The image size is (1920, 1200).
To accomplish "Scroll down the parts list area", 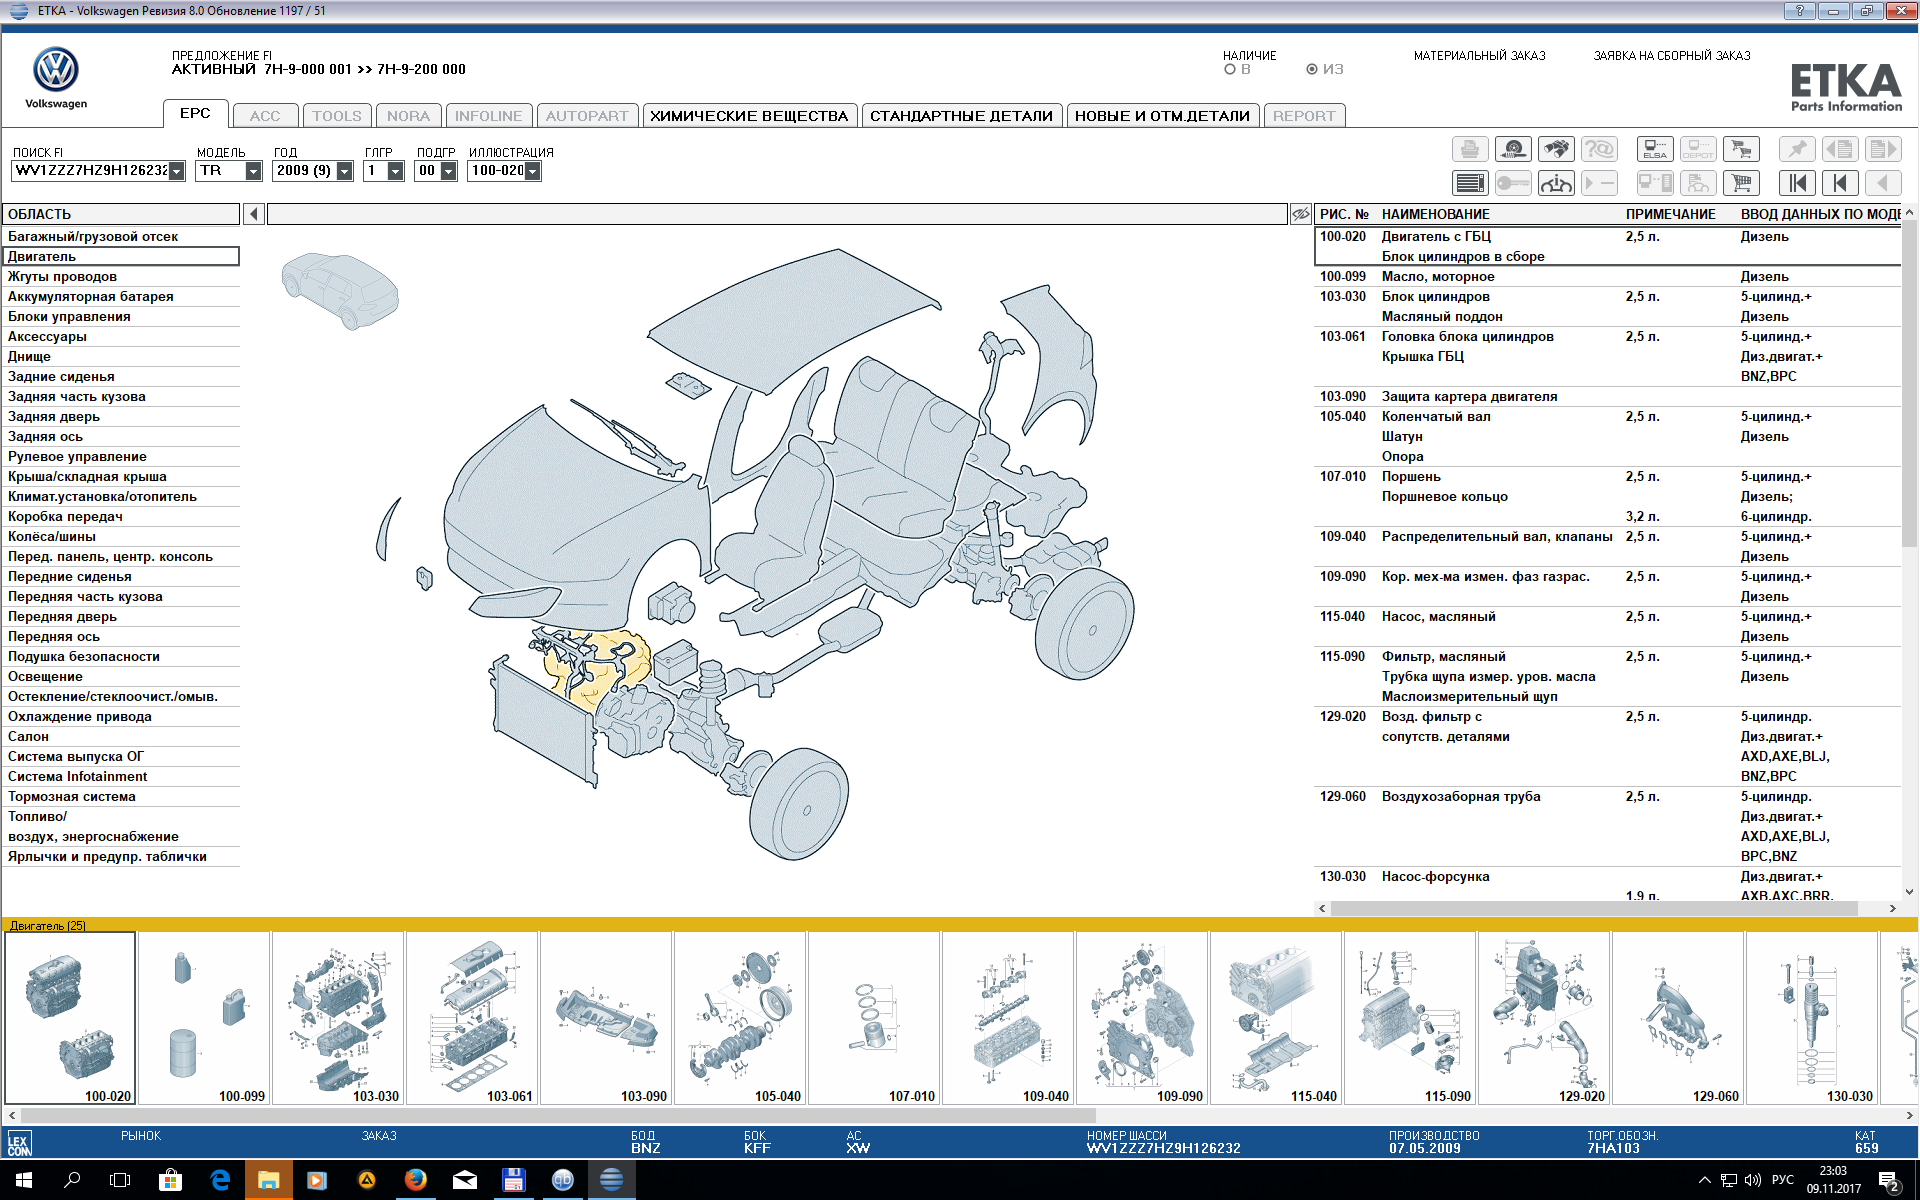I will click(1910, 894).
